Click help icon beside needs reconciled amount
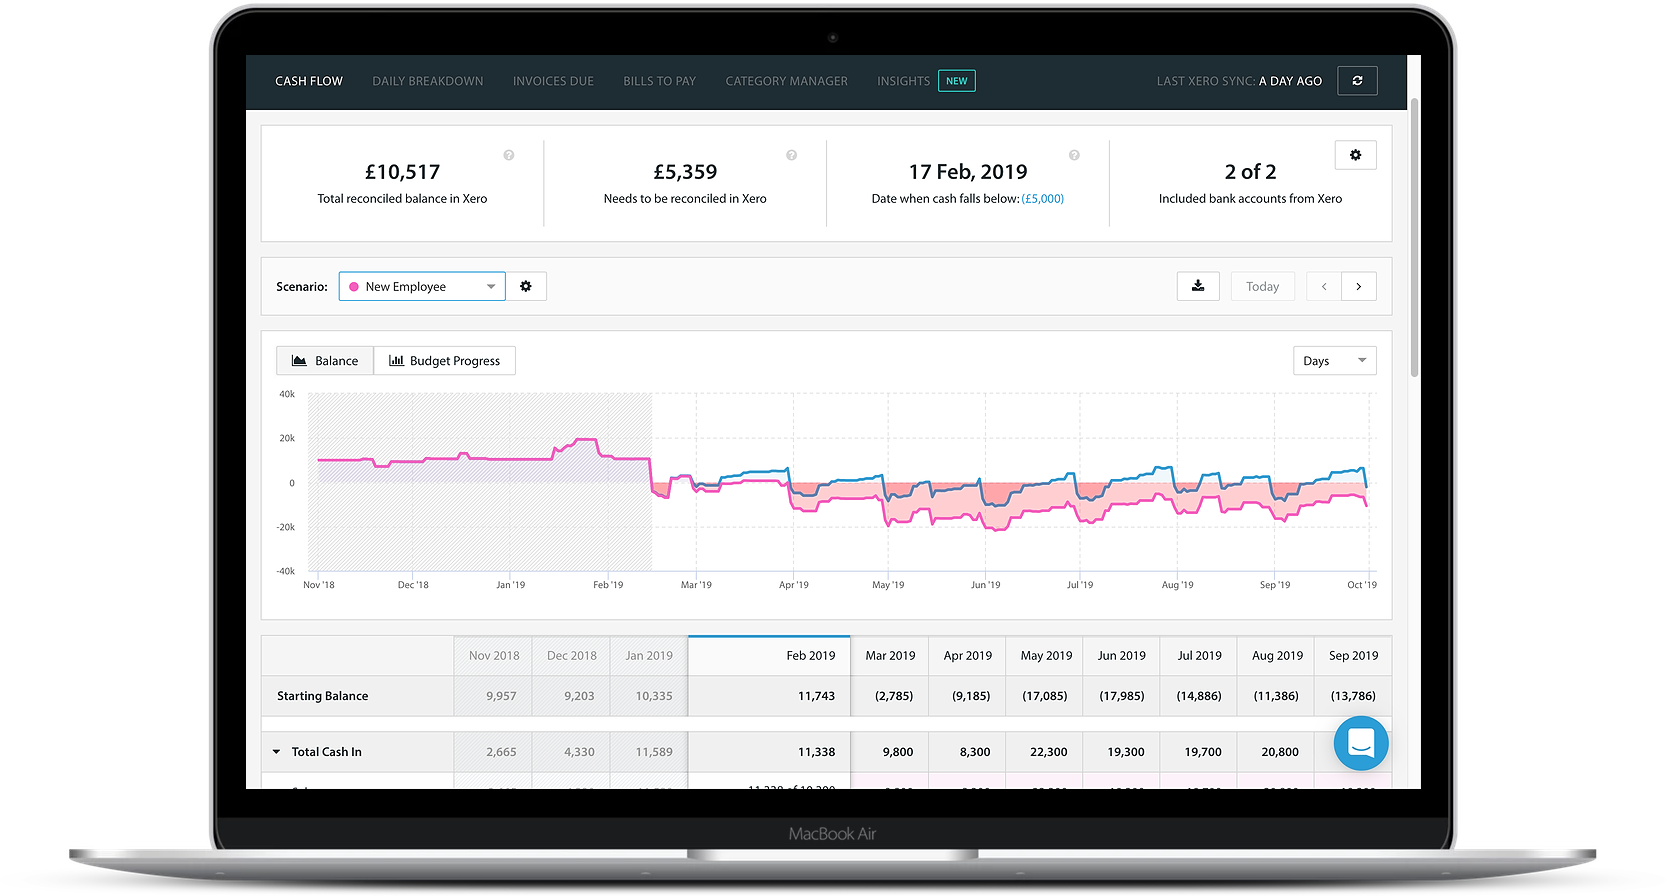This screenshot has height=896, width=1666. 791,155
